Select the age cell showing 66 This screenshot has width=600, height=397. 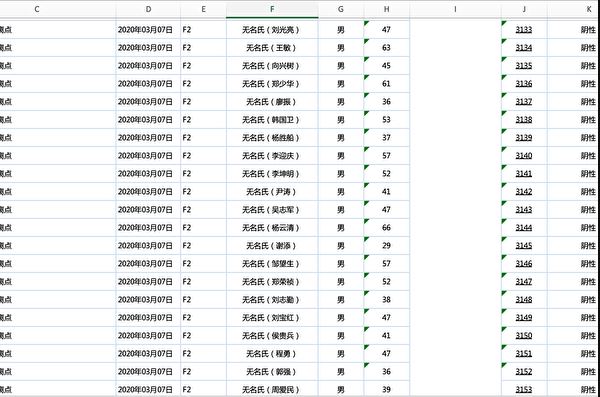point(386,228)
